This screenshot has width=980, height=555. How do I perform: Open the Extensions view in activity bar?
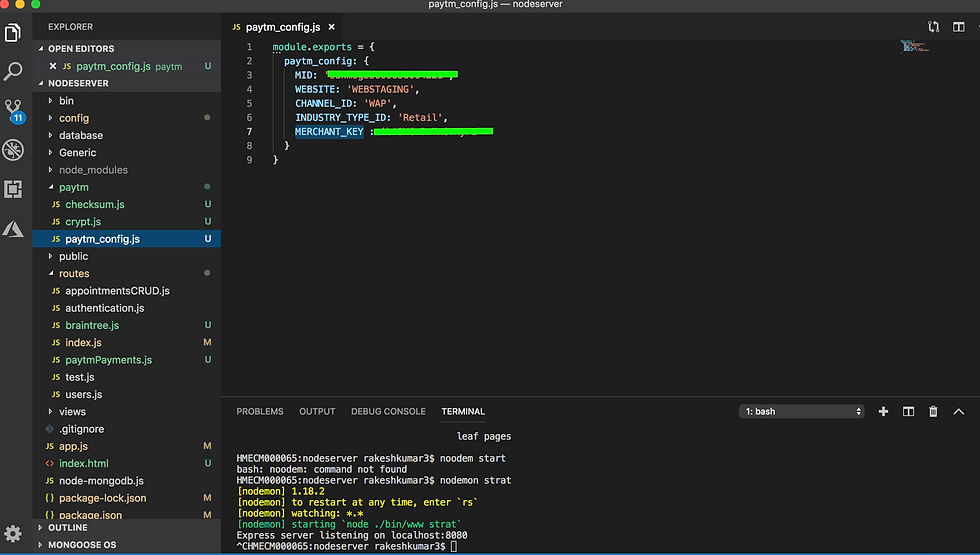(13, 189)
